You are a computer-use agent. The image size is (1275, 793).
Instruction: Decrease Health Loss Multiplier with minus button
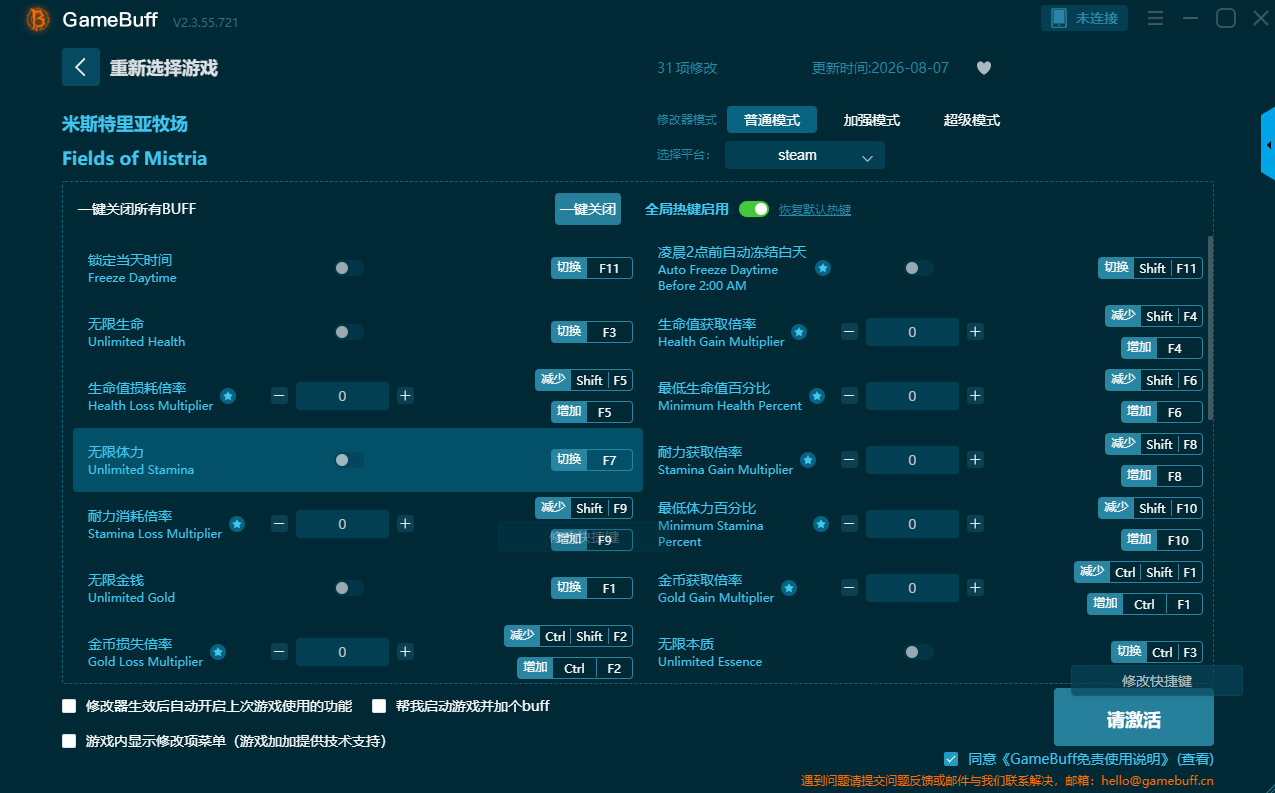(279, 396)
